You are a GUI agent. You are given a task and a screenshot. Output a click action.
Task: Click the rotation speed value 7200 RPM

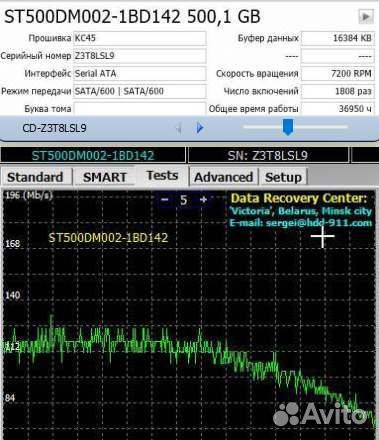coord(338,73)
